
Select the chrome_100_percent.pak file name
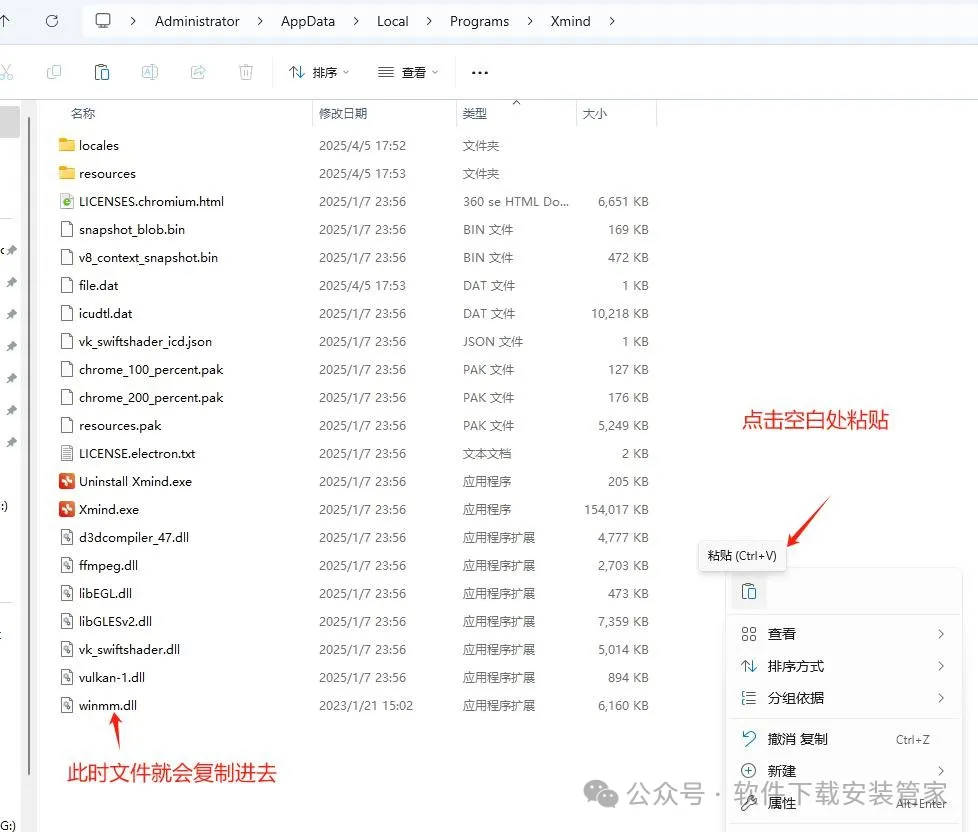151,369
